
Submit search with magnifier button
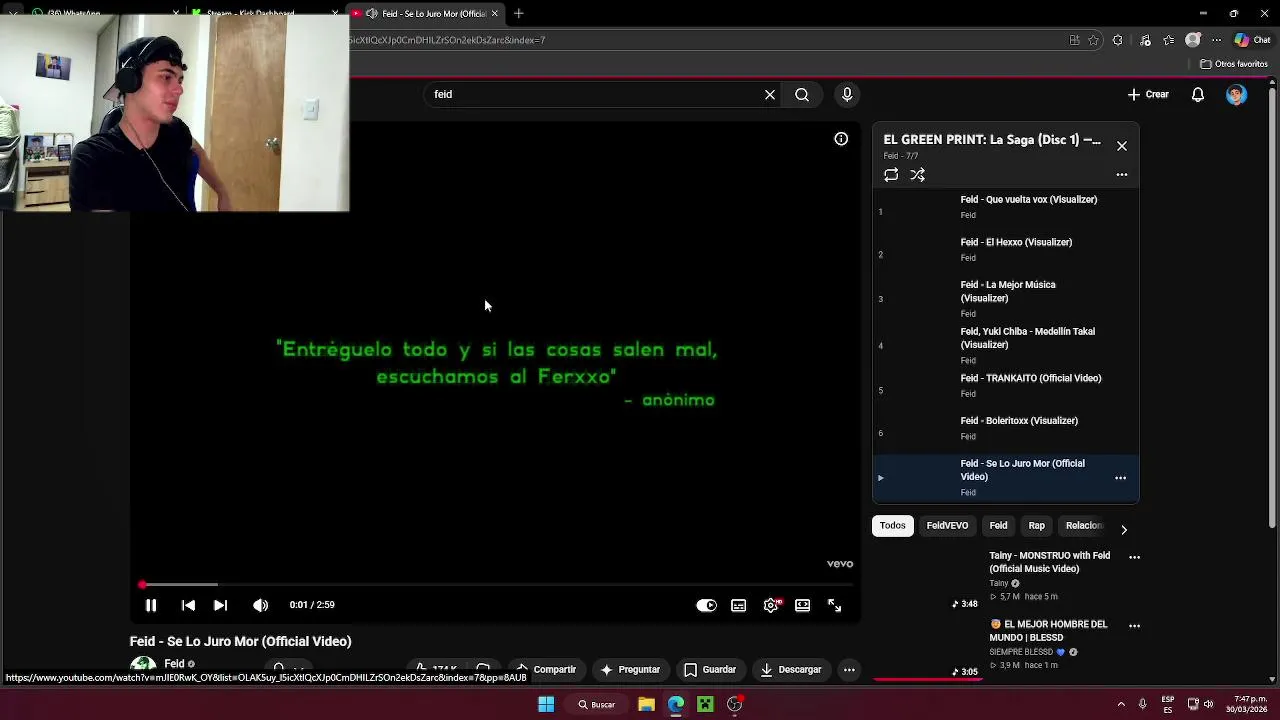pyautogui.click(x=802, y=94)
